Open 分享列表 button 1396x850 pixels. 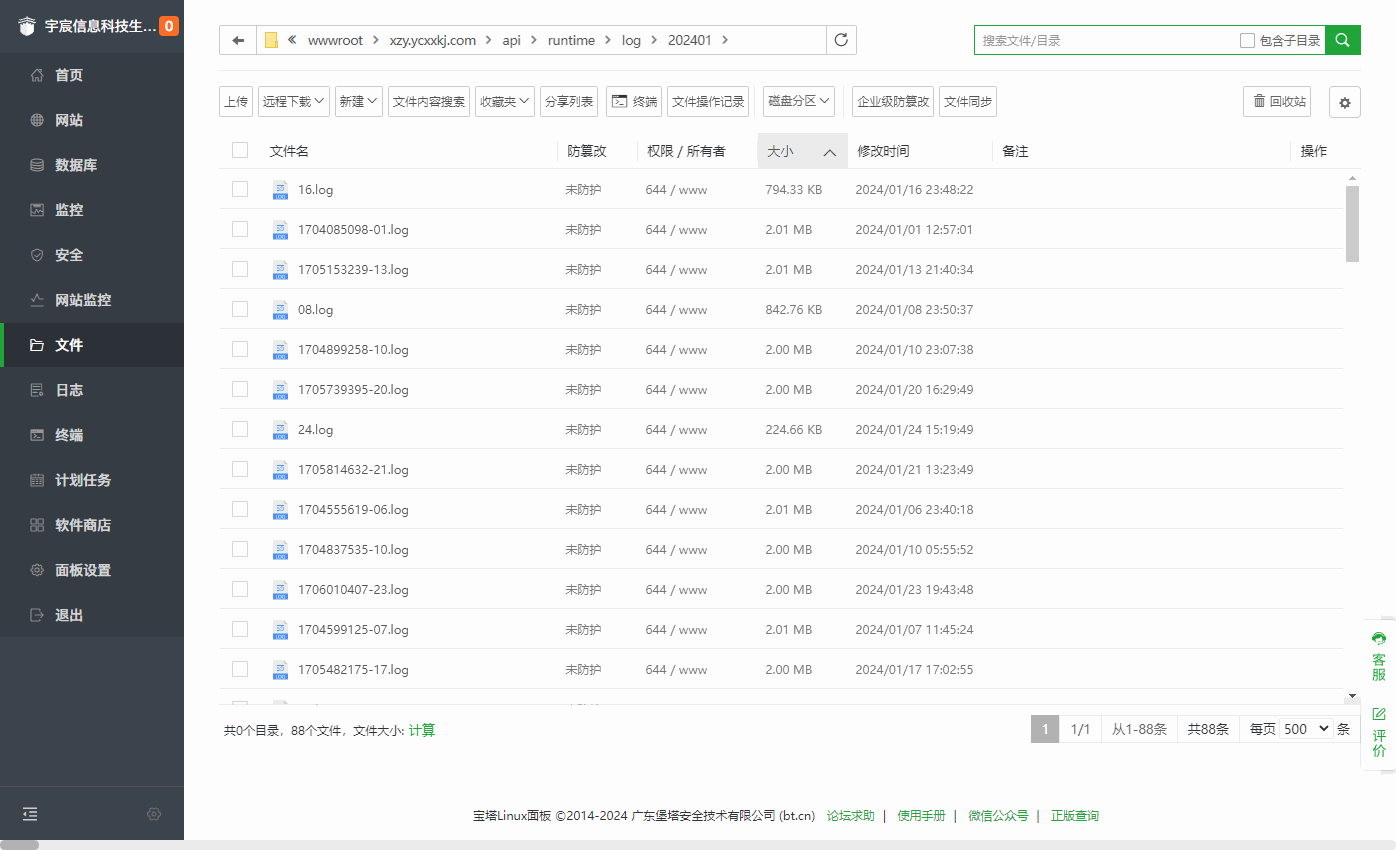[569, 101]
